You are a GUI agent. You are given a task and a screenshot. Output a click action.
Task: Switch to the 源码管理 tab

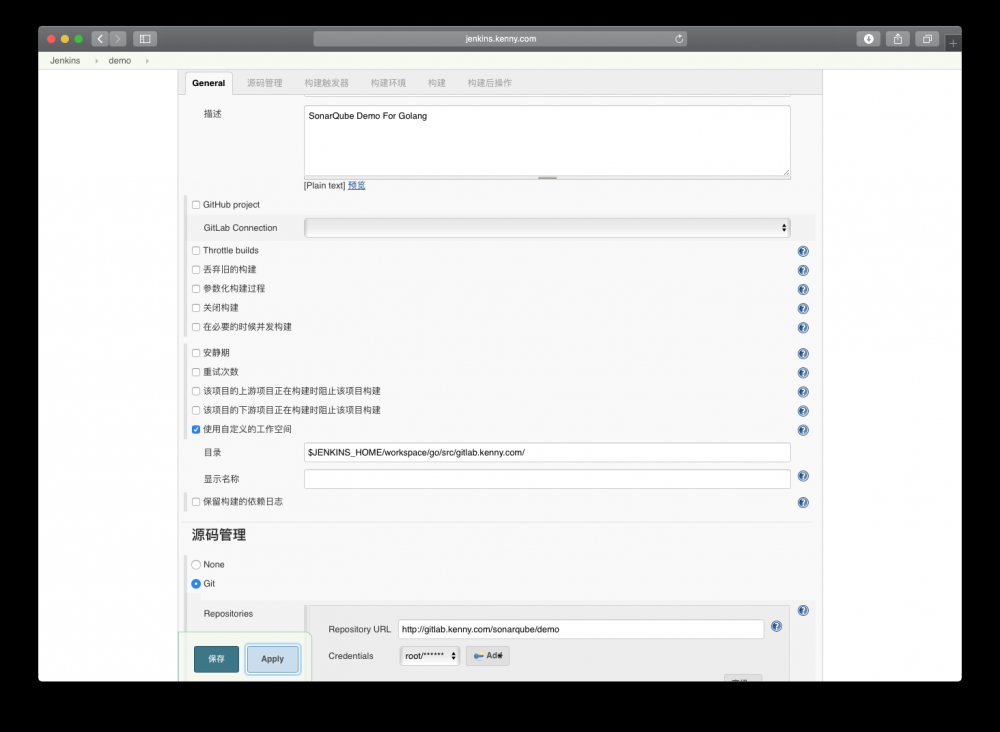tap(267, 83)
